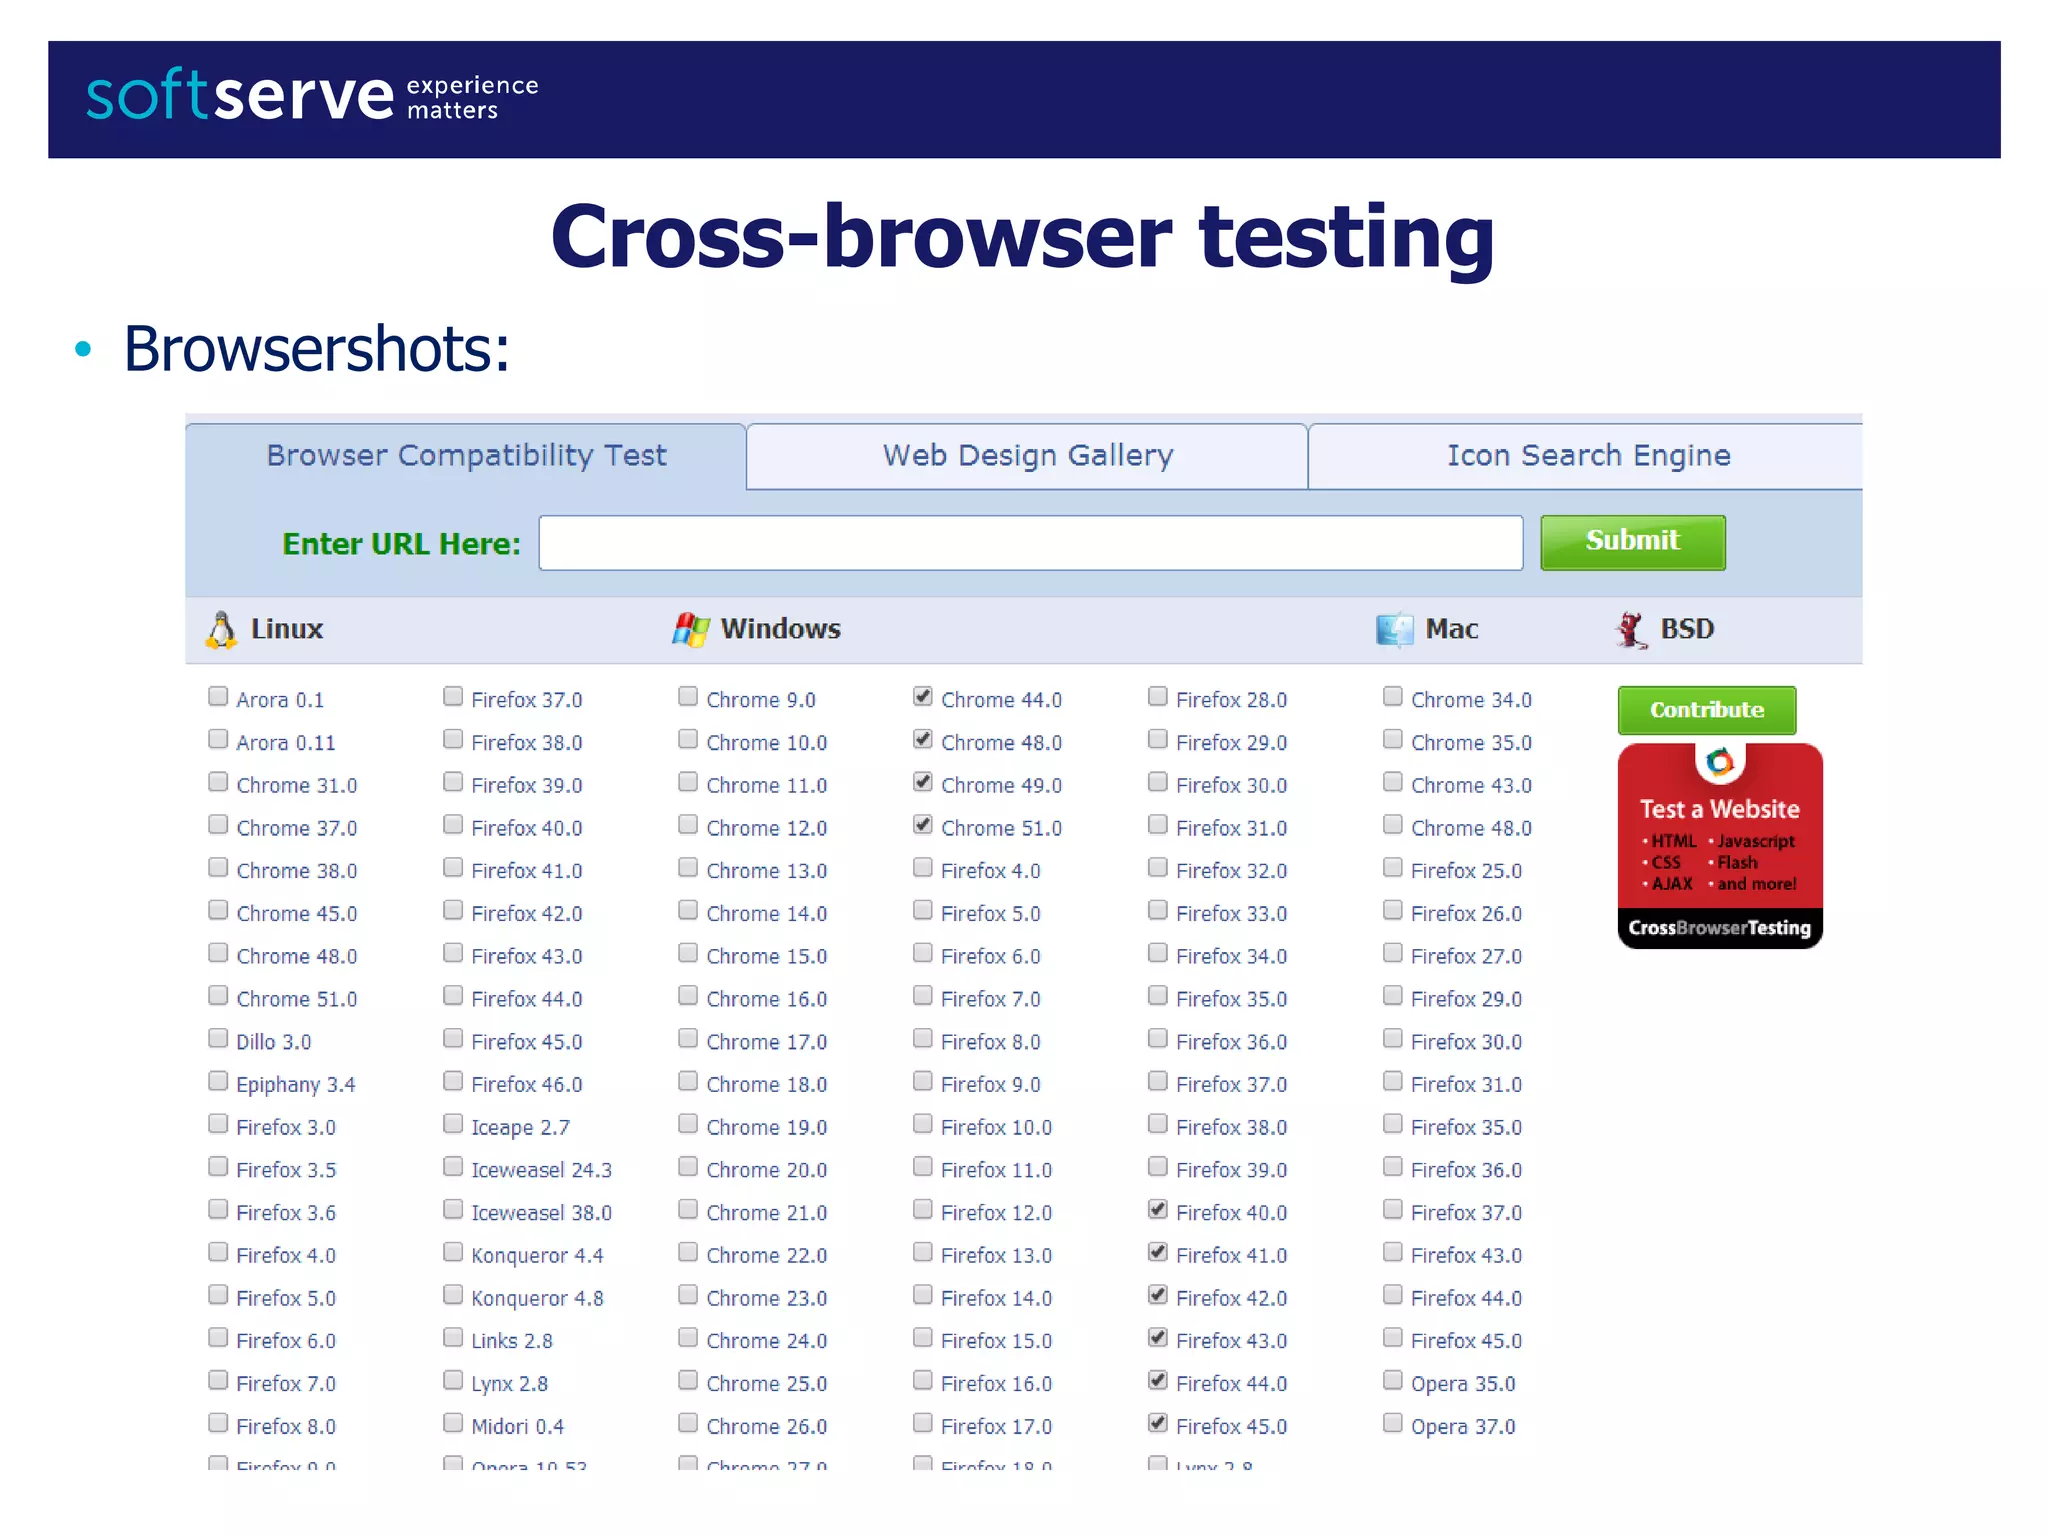The width and height of the screenshot is (2048, 1536).
Task: Tick the Firefox 17.0 checkbox
Action: click(x=923, y=1423)
